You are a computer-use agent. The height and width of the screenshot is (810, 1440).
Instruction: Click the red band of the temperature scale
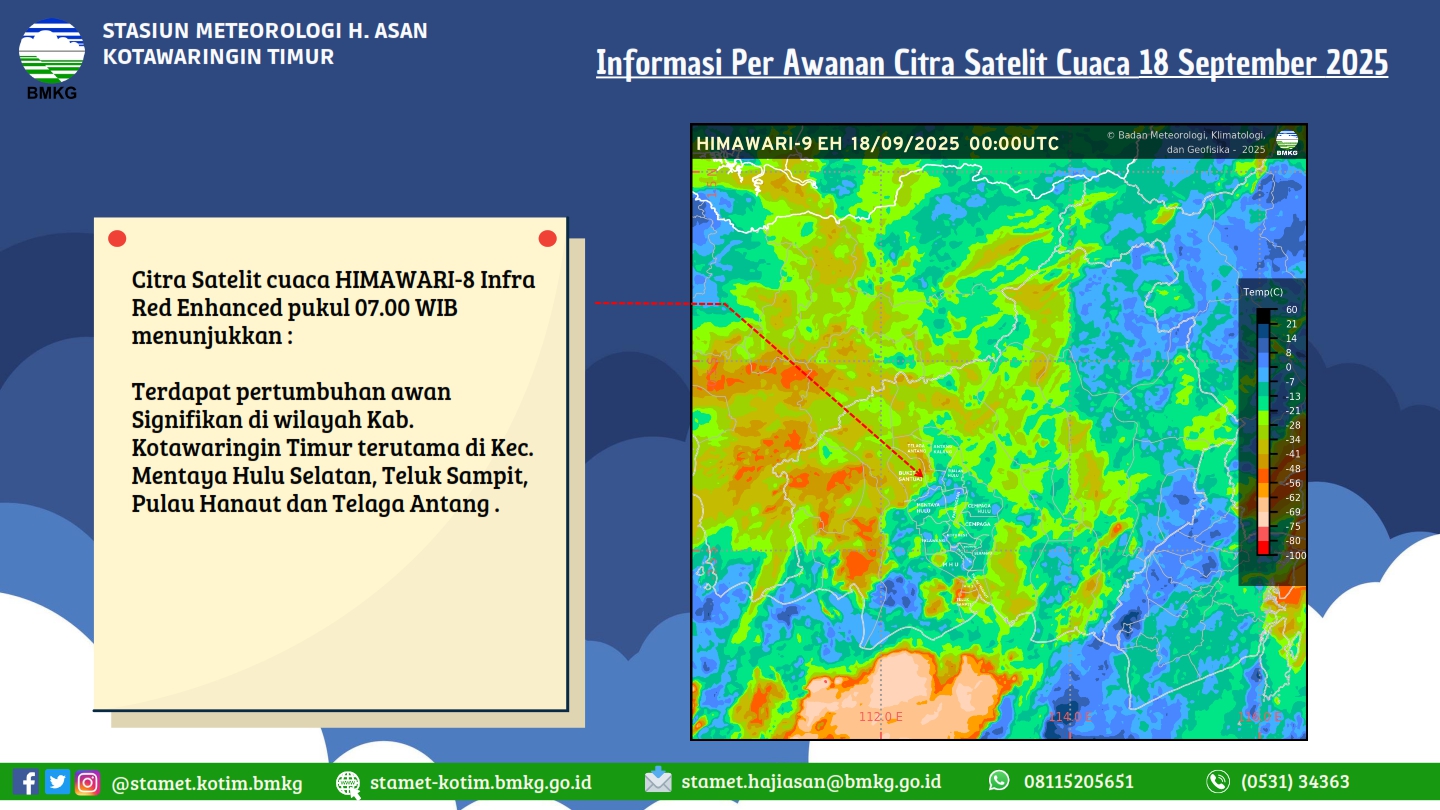coord(1263,546)
